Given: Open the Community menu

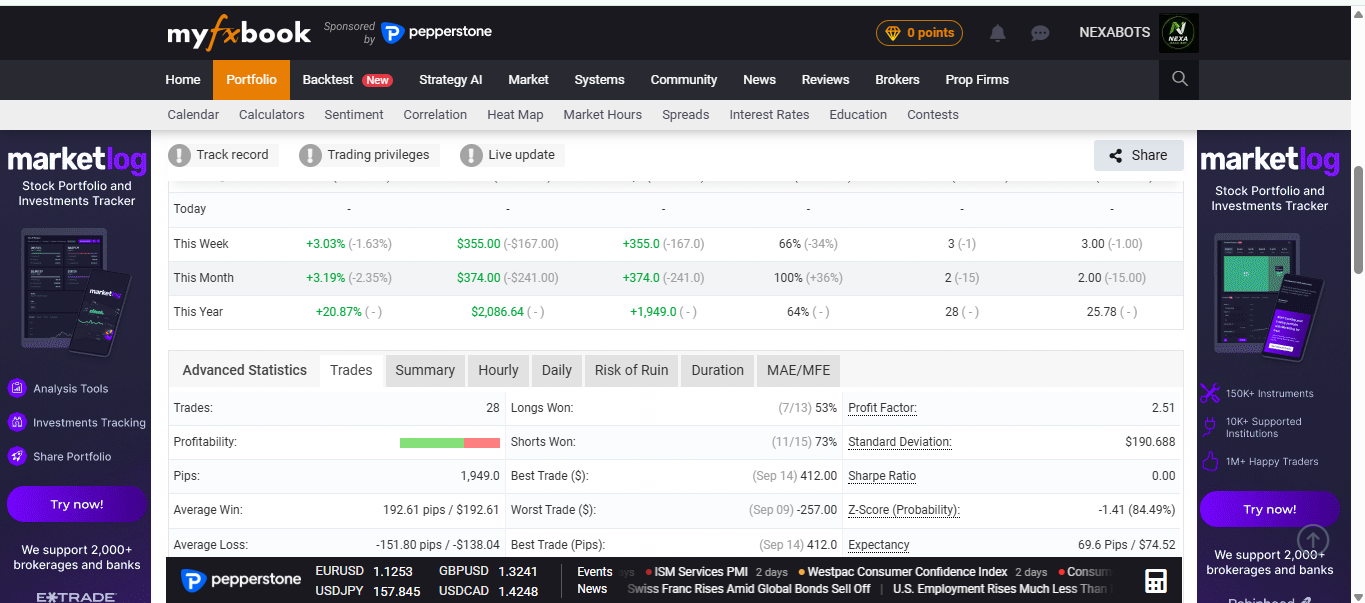Looking at the screenshot, I should (x=684, y=80).
